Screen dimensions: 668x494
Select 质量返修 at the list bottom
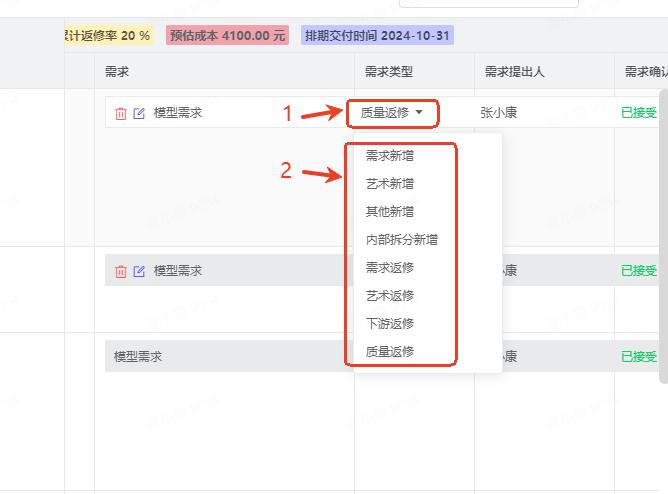(x=390, y=352)
